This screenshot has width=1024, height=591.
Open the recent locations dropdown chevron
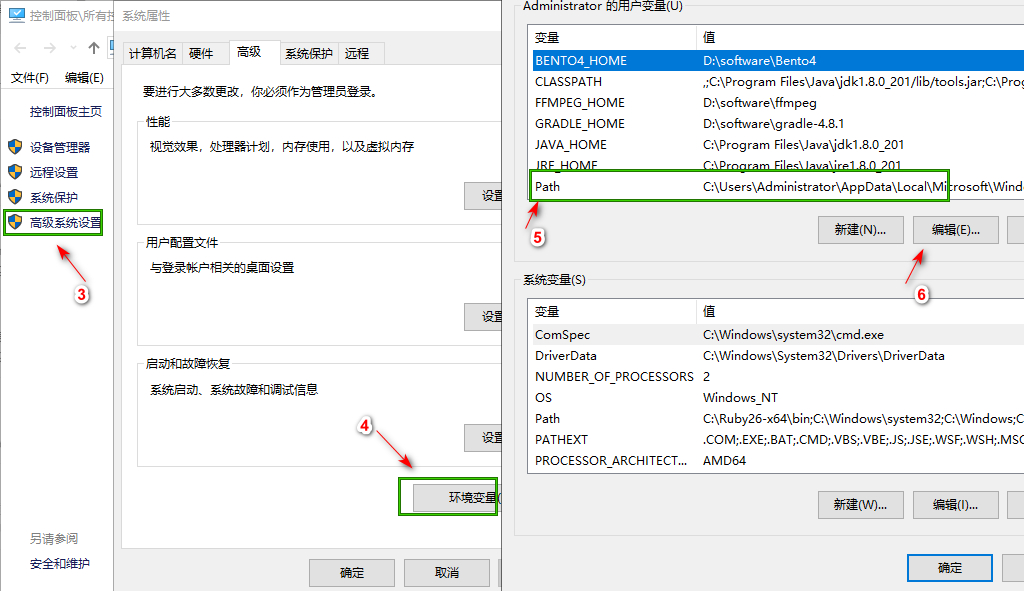[73, 48]
